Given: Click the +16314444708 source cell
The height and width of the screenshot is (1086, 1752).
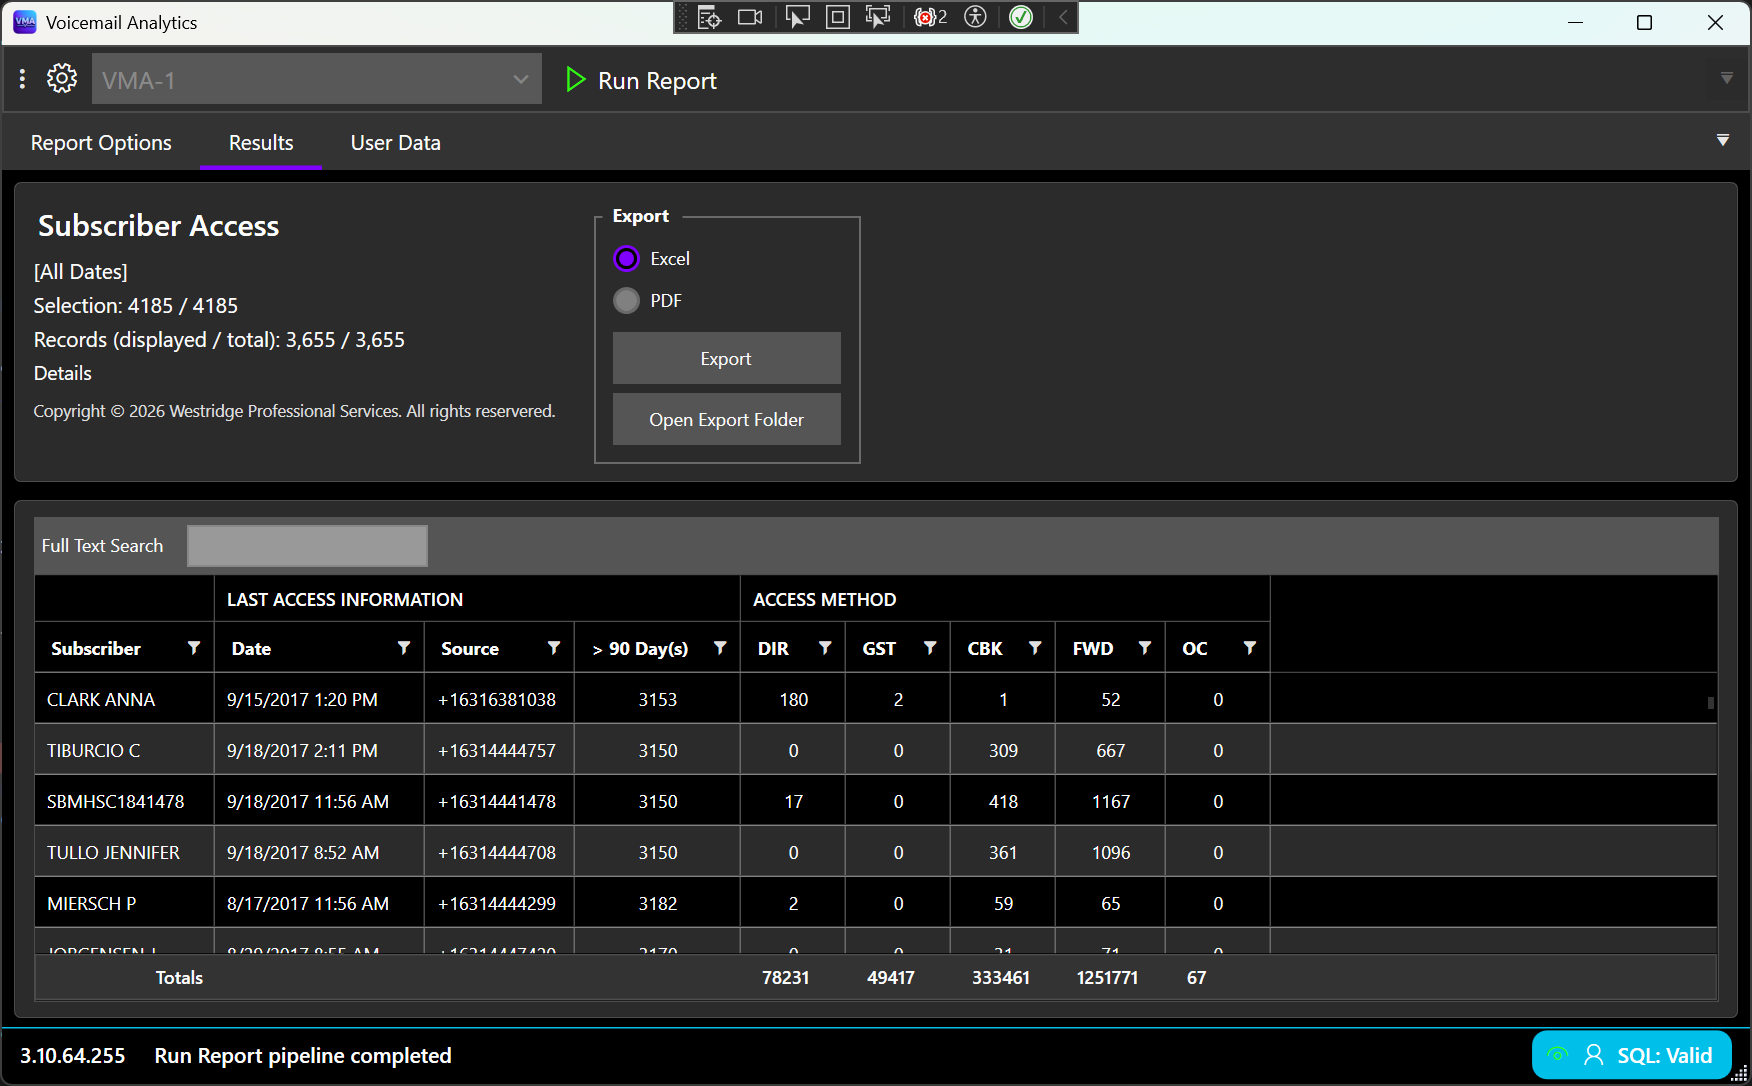Looking at the screenshot, I should click(x=499, y=852).
